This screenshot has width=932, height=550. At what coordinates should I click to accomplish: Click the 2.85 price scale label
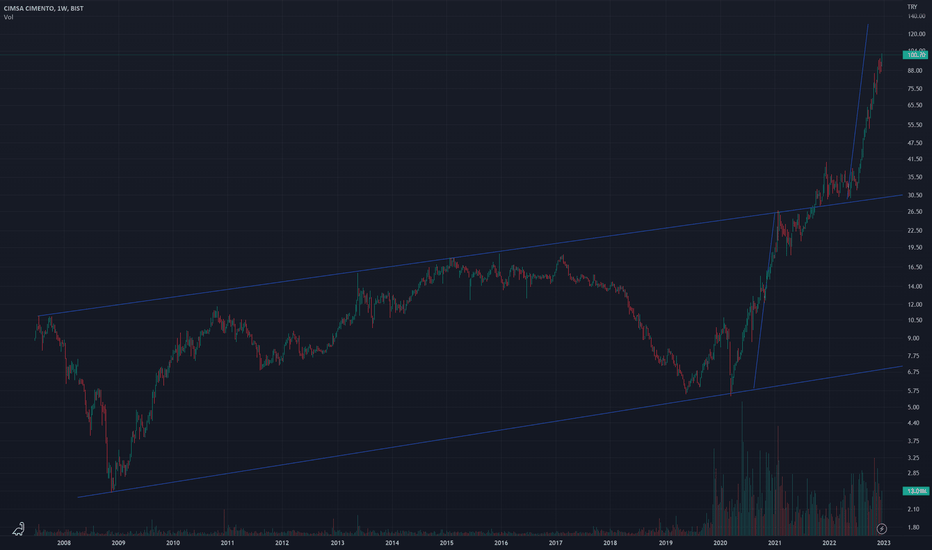pos(914,474)
